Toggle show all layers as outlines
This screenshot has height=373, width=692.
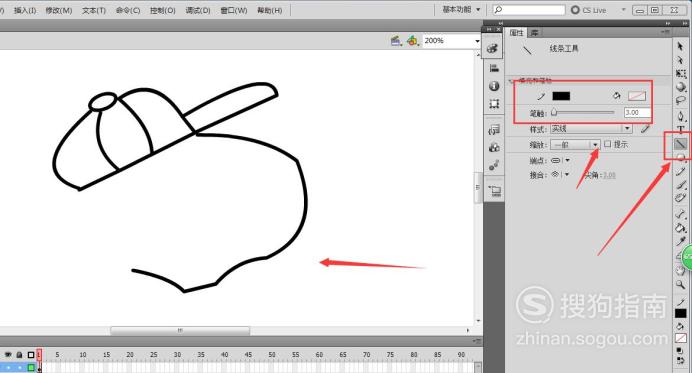click(31, 354)
